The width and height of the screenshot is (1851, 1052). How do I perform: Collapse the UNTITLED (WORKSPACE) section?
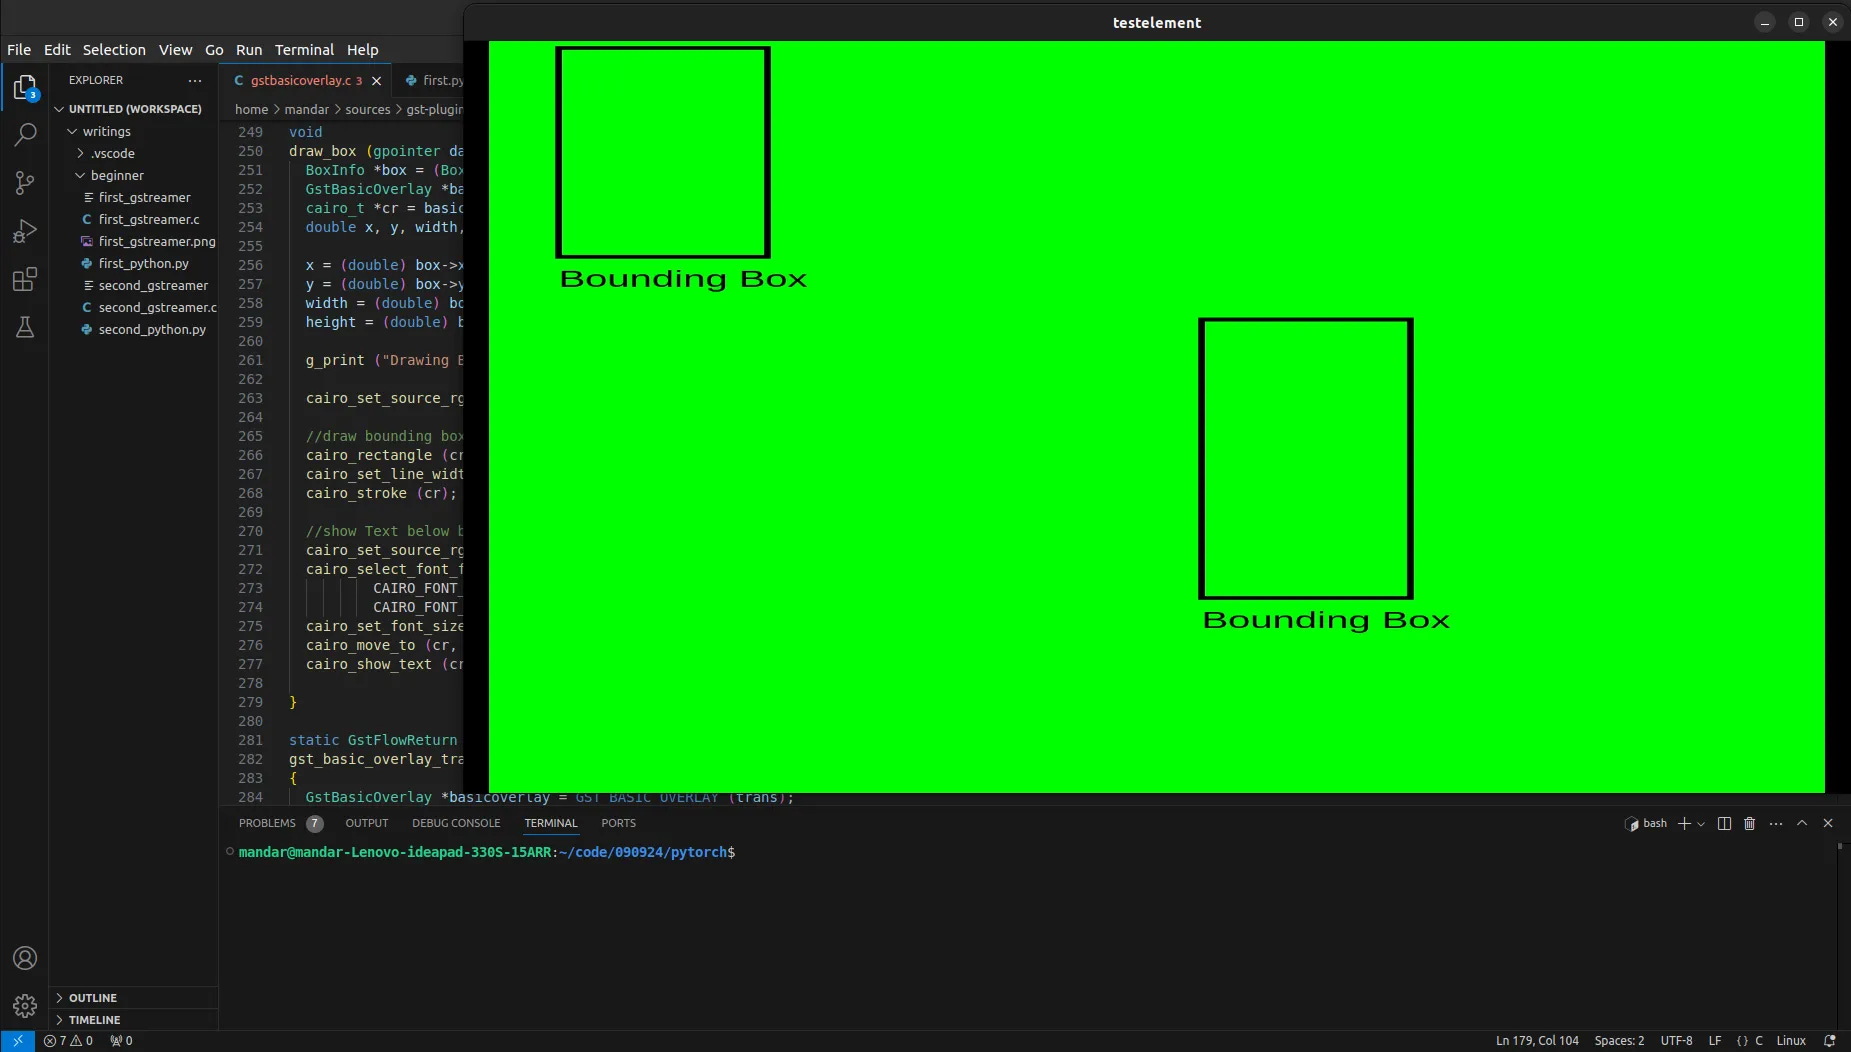point(59,109)
